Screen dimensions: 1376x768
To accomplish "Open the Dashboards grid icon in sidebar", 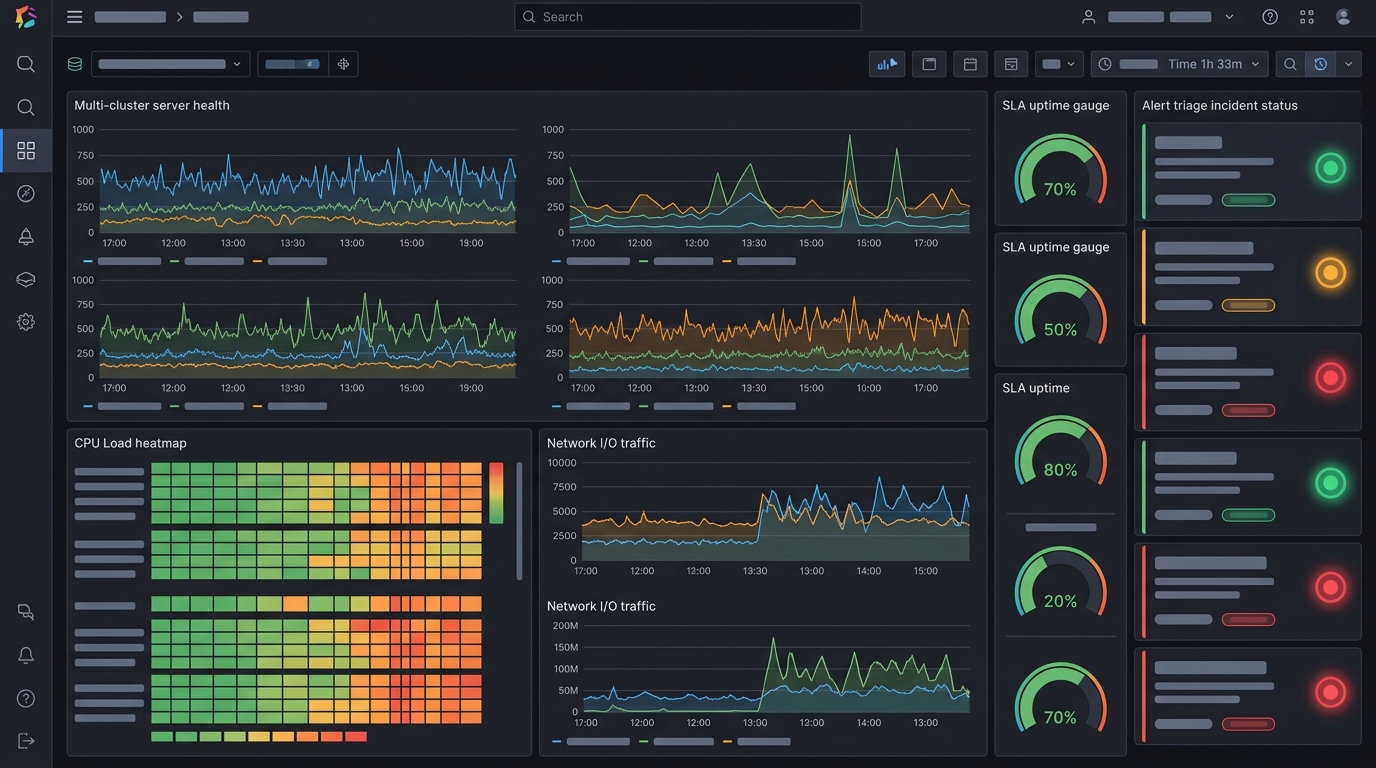I will click(26, 150).
